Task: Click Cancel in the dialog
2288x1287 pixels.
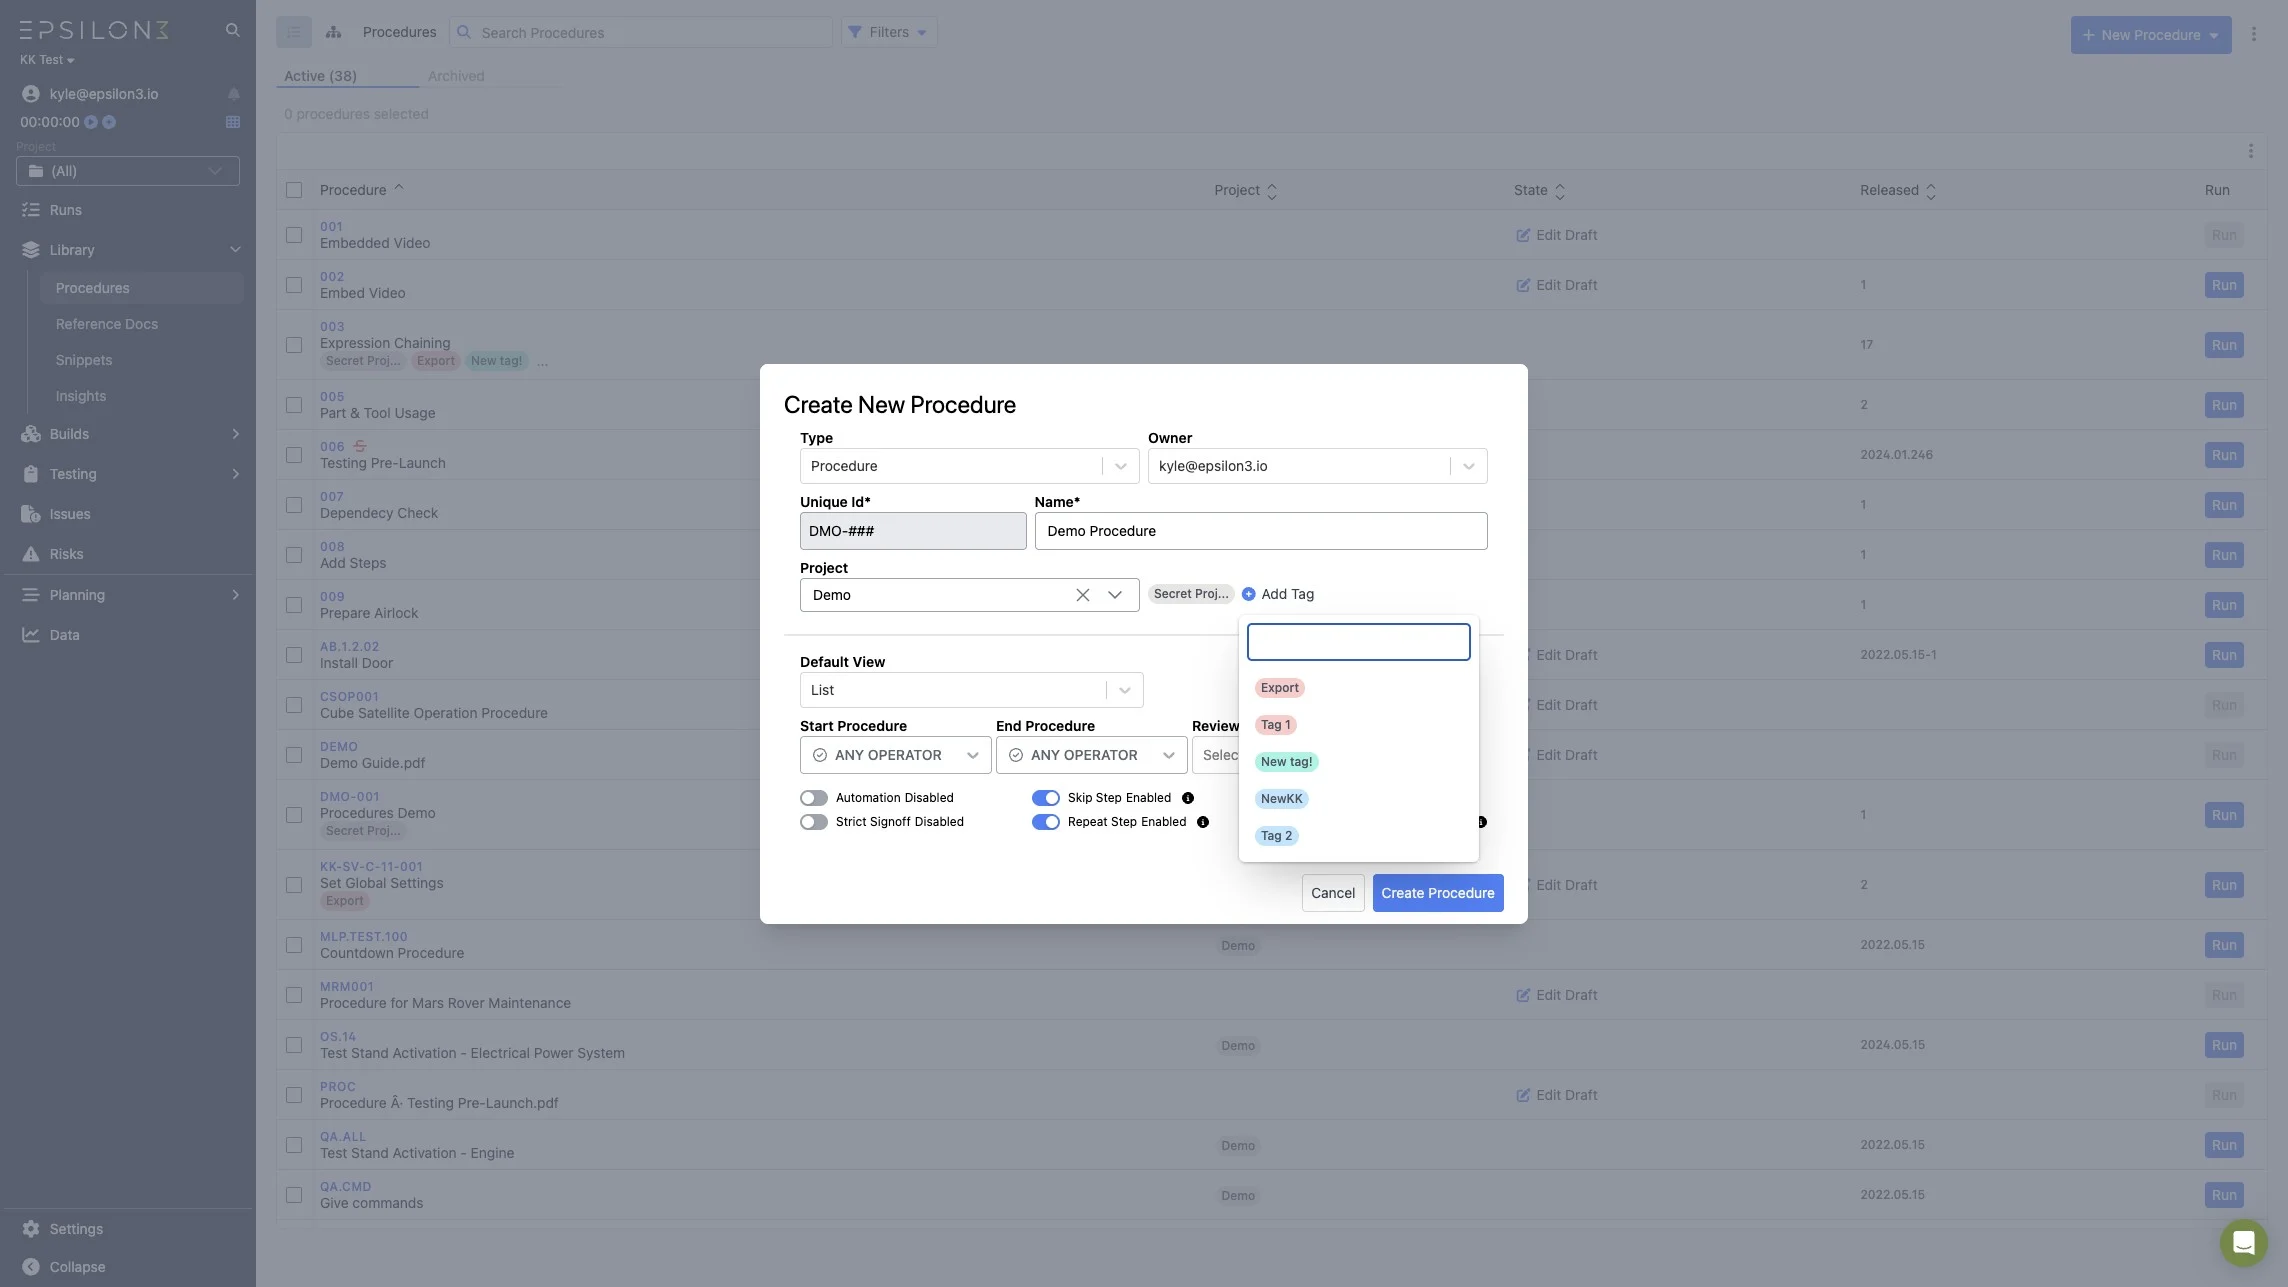Action: click(x=1333, y=893)
